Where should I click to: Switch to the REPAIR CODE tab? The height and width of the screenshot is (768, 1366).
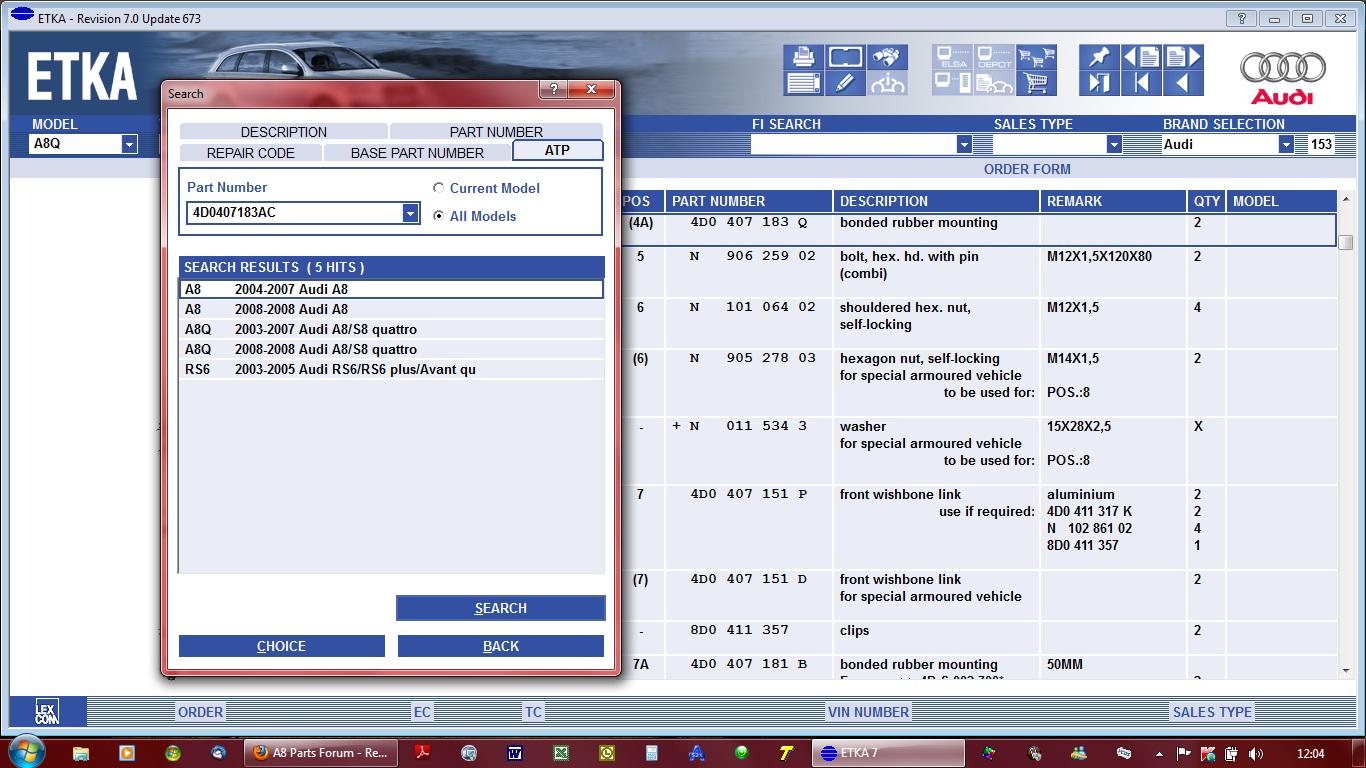coord(251,152)
